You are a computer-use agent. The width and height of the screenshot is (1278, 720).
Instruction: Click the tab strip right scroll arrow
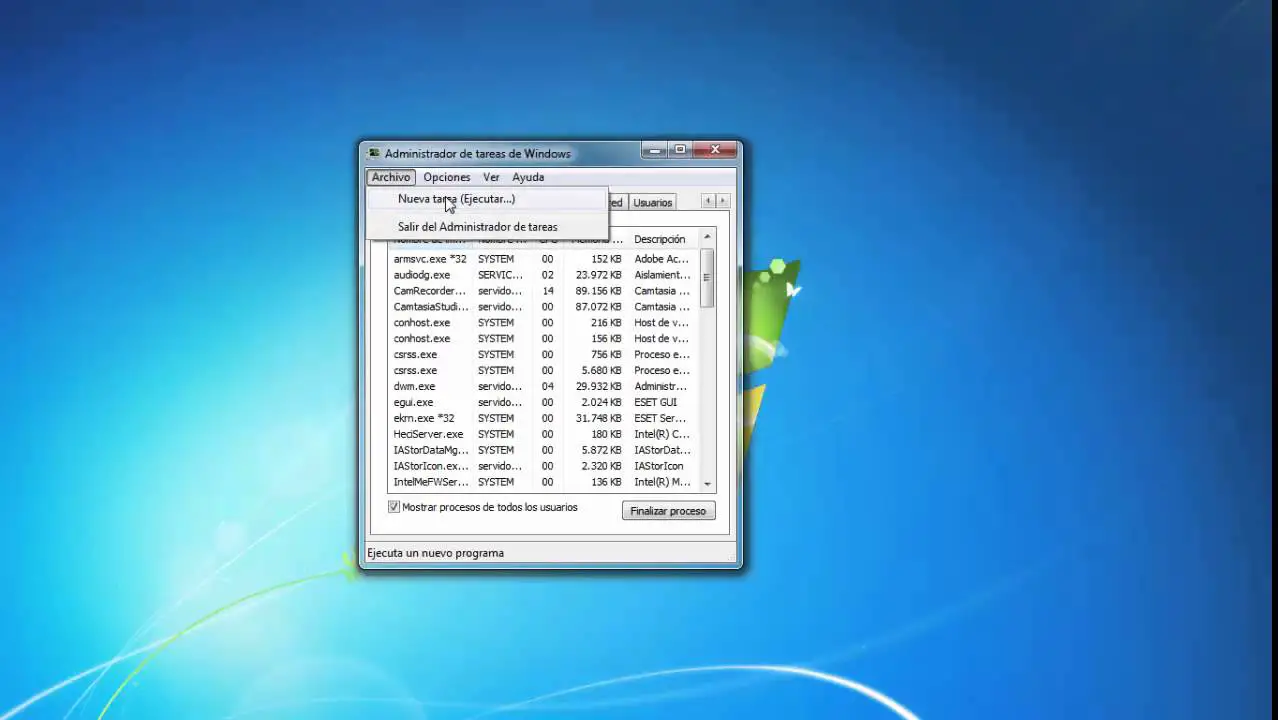pos(722,201)
